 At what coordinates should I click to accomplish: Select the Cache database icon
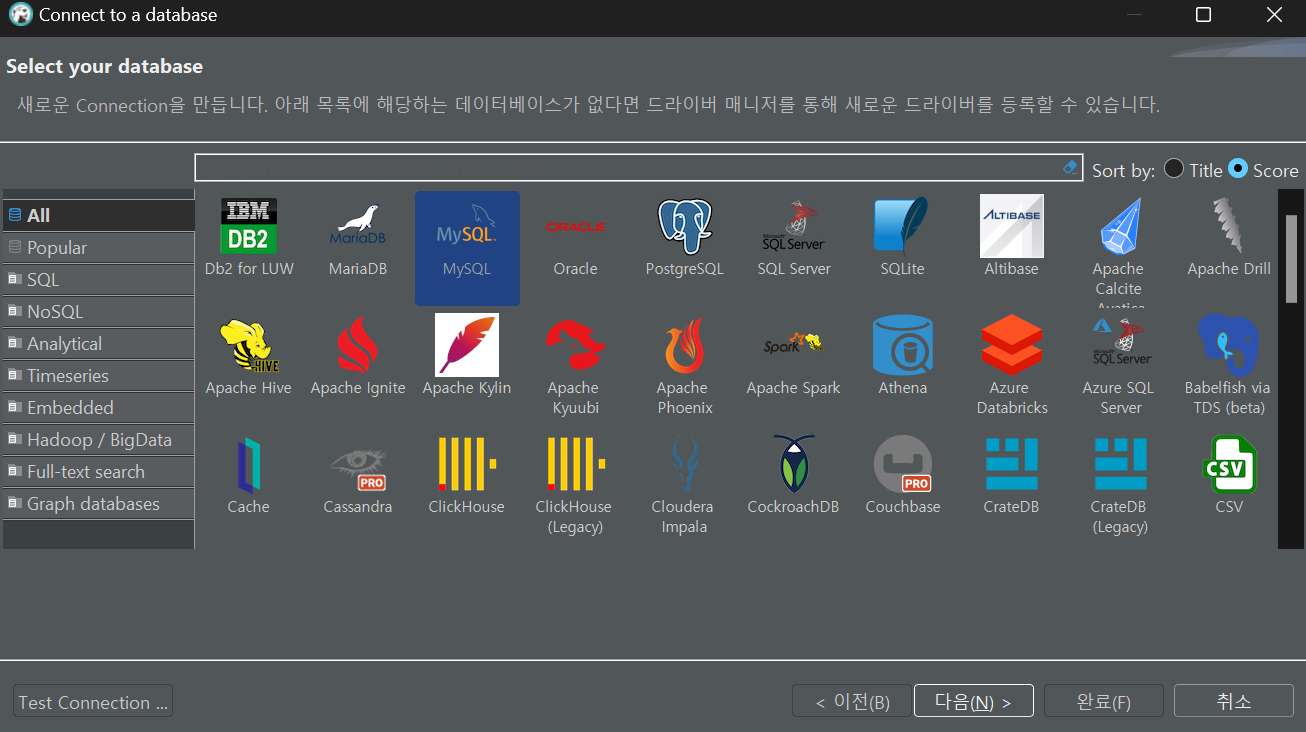(249, 464)
